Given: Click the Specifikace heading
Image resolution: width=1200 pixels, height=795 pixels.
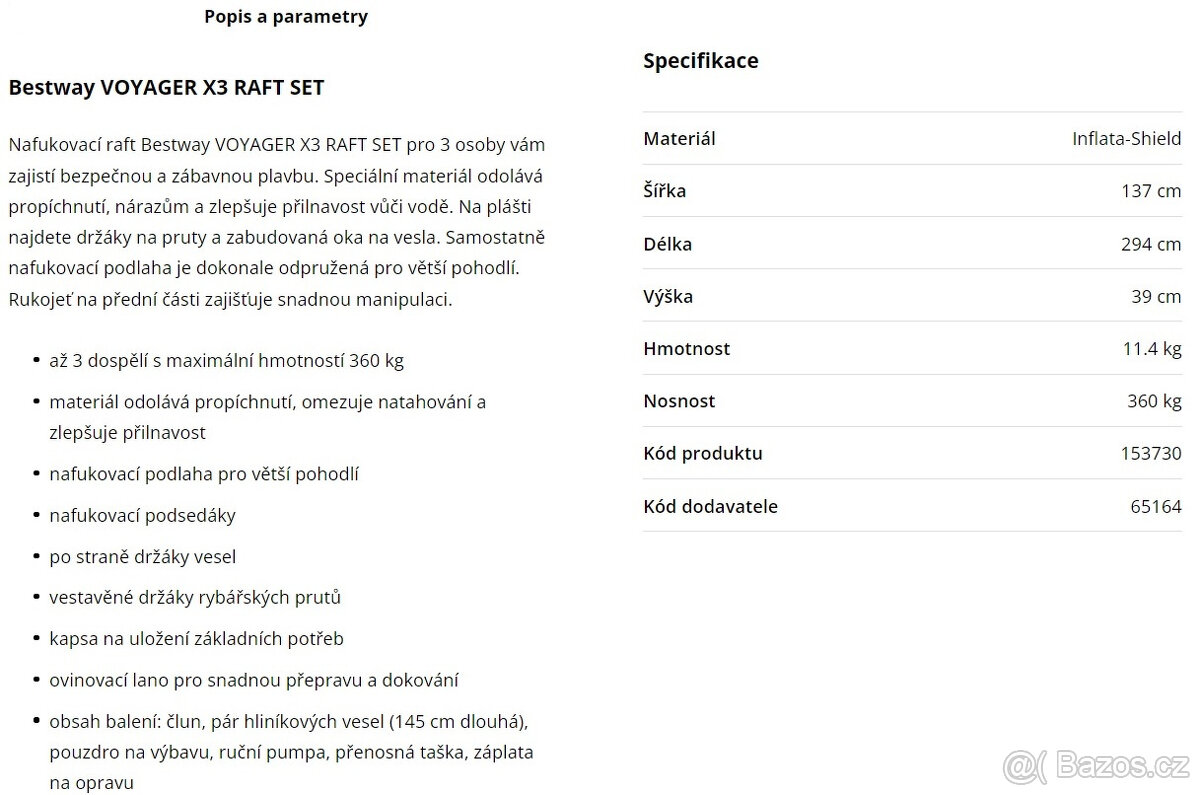Looking at the screenshot, I should pyautogui.click(x=700, y=61).
